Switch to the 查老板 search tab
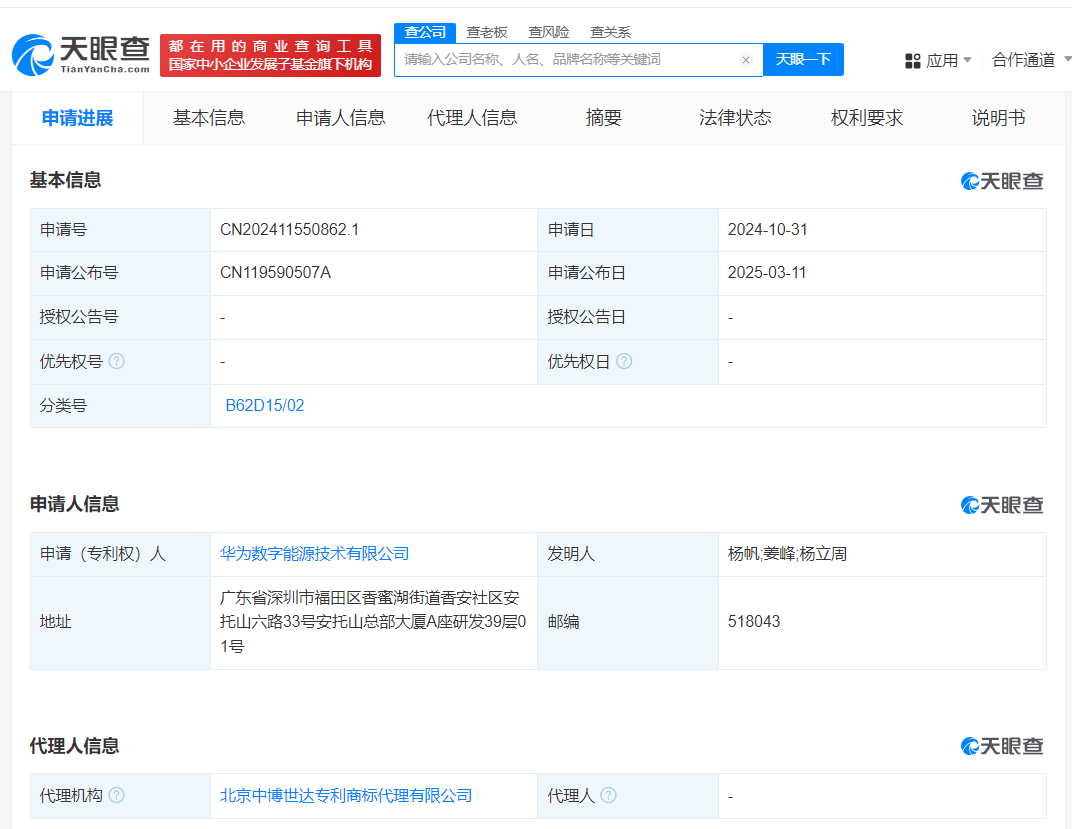 point(487,32)
